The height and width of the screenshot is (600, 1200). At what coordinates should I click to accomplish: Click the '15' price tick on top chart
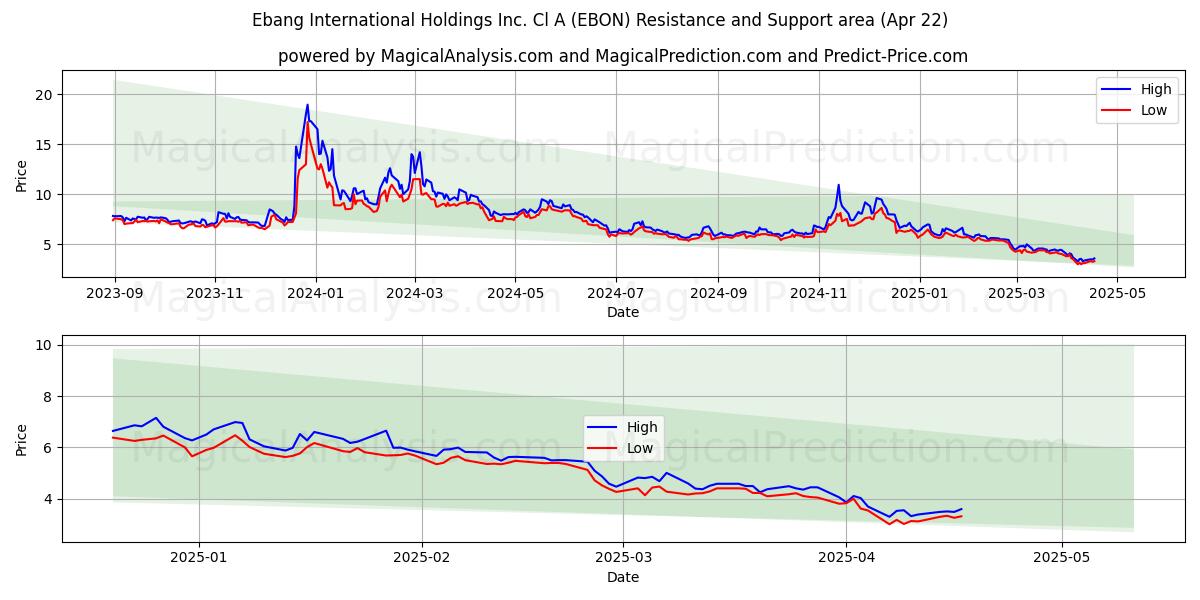45,144
